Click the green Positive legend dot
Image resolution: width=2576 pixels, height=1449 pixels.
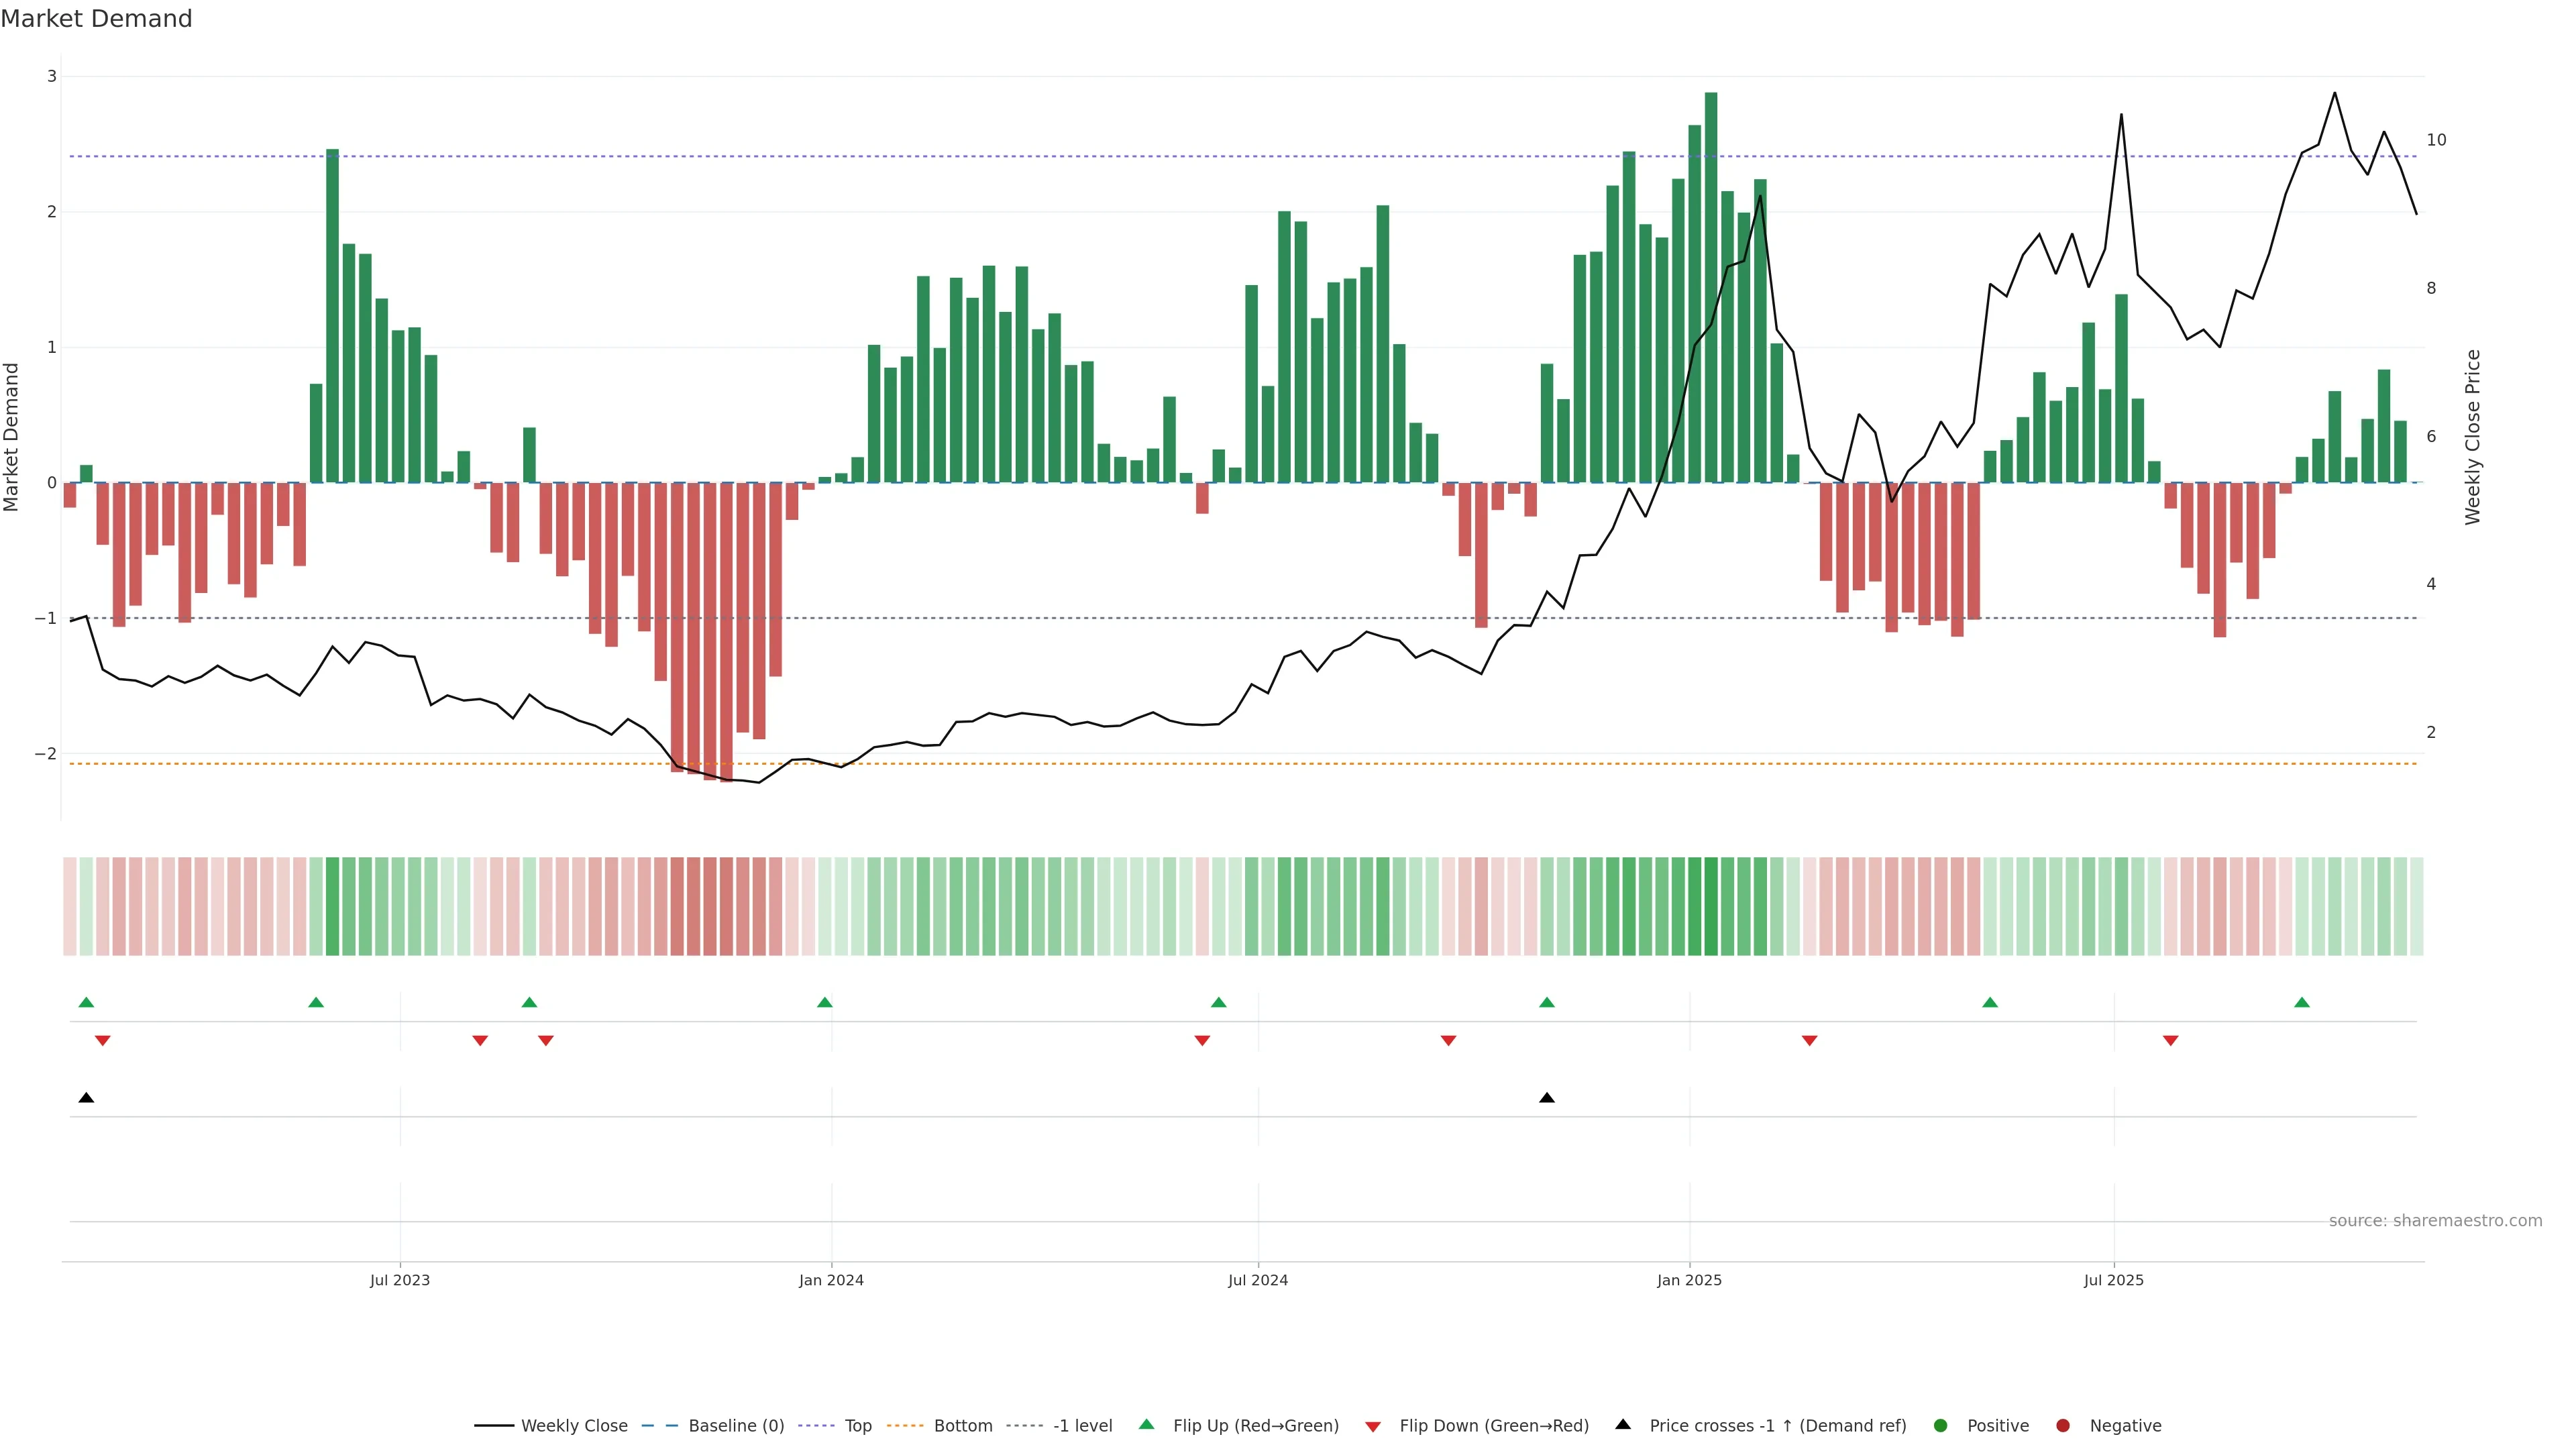point(1941,1426)
